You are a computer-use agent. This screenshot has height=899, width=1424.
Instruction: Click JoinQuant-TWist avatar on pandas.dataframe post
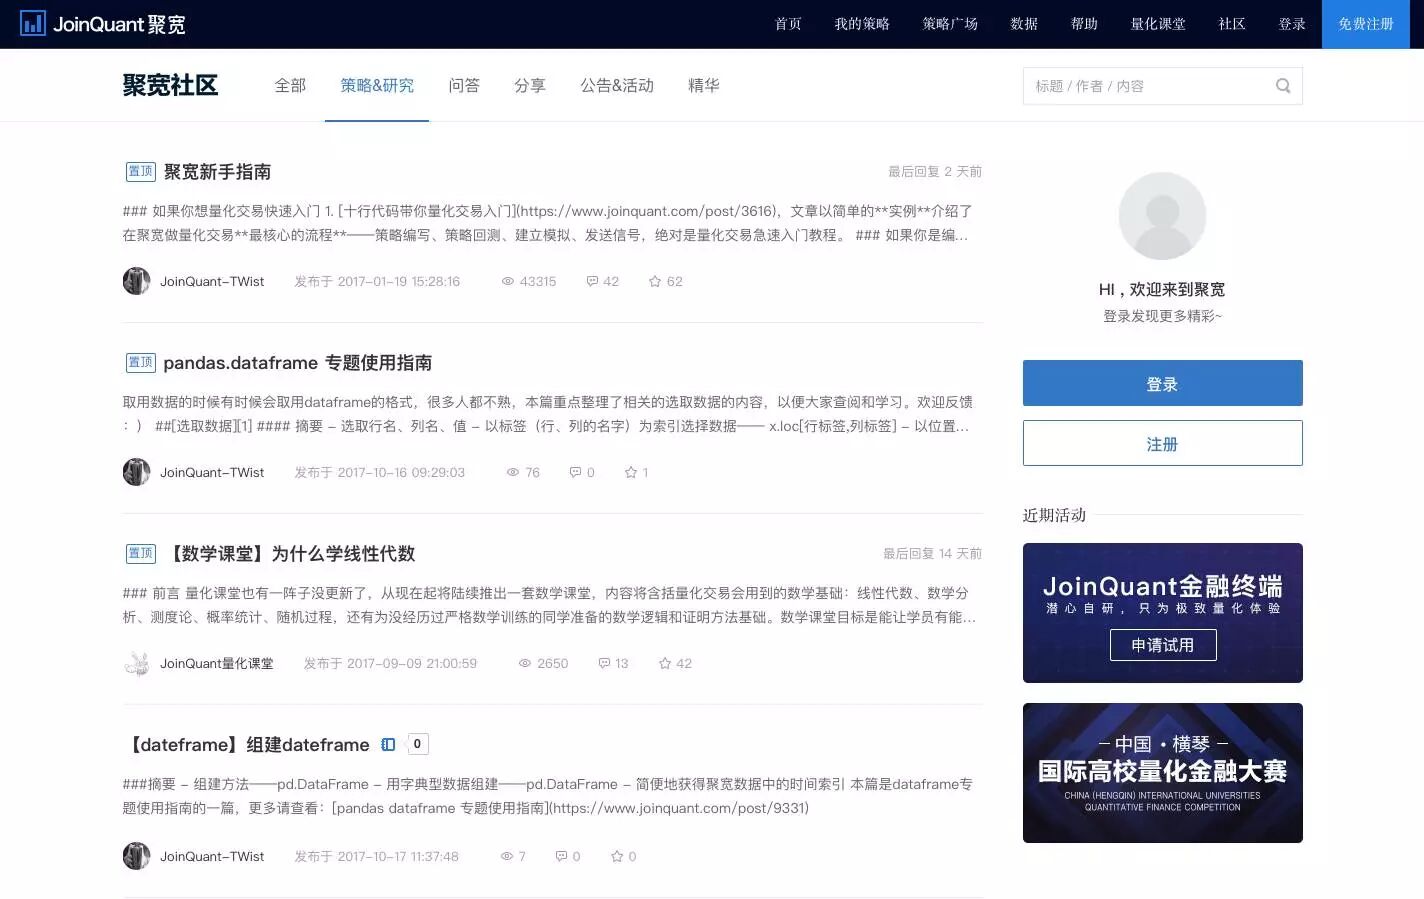pyautogui.click(x=136, y=472)
